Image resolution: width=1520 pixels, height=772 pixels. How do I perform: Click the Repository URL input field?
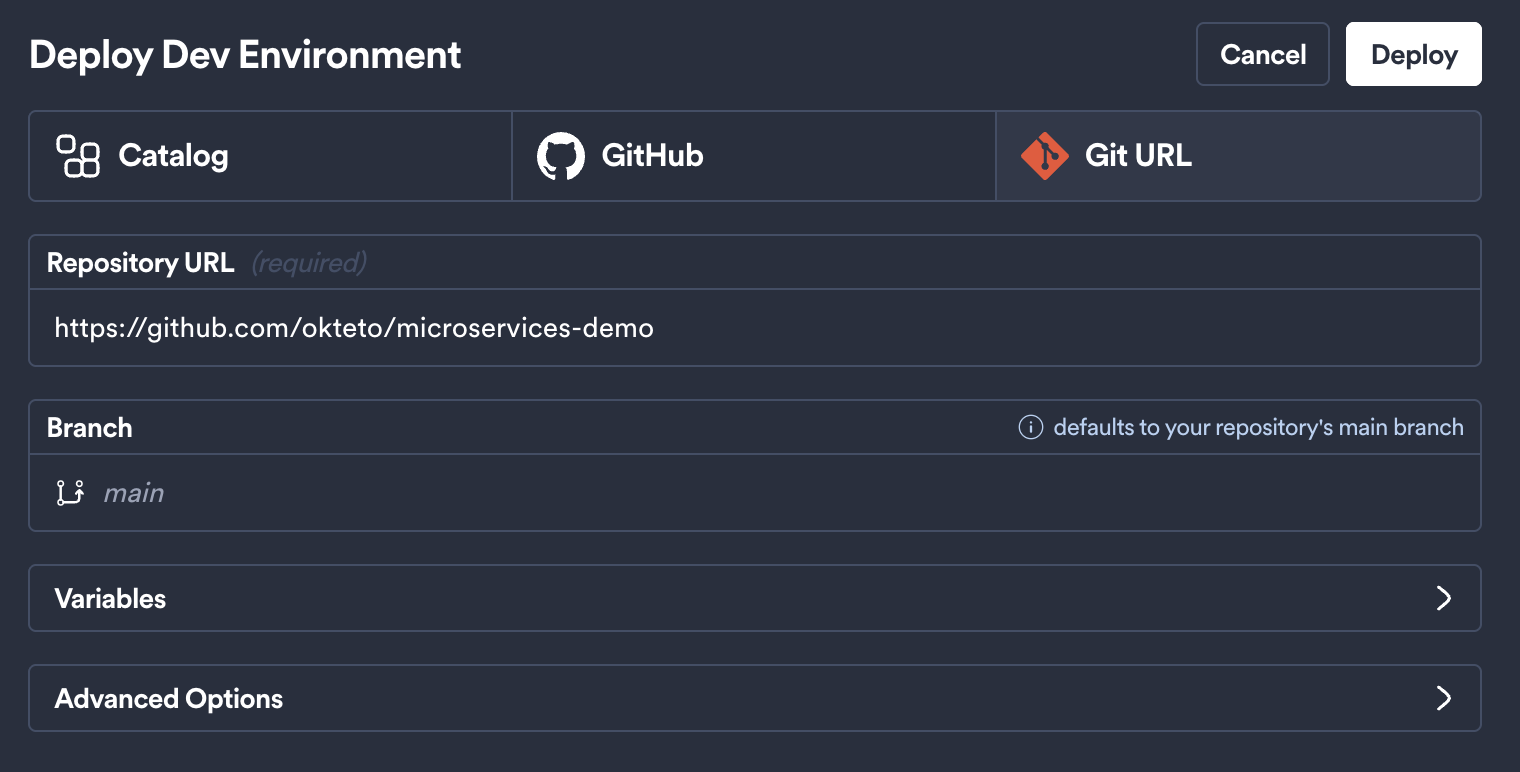[760, 328]
